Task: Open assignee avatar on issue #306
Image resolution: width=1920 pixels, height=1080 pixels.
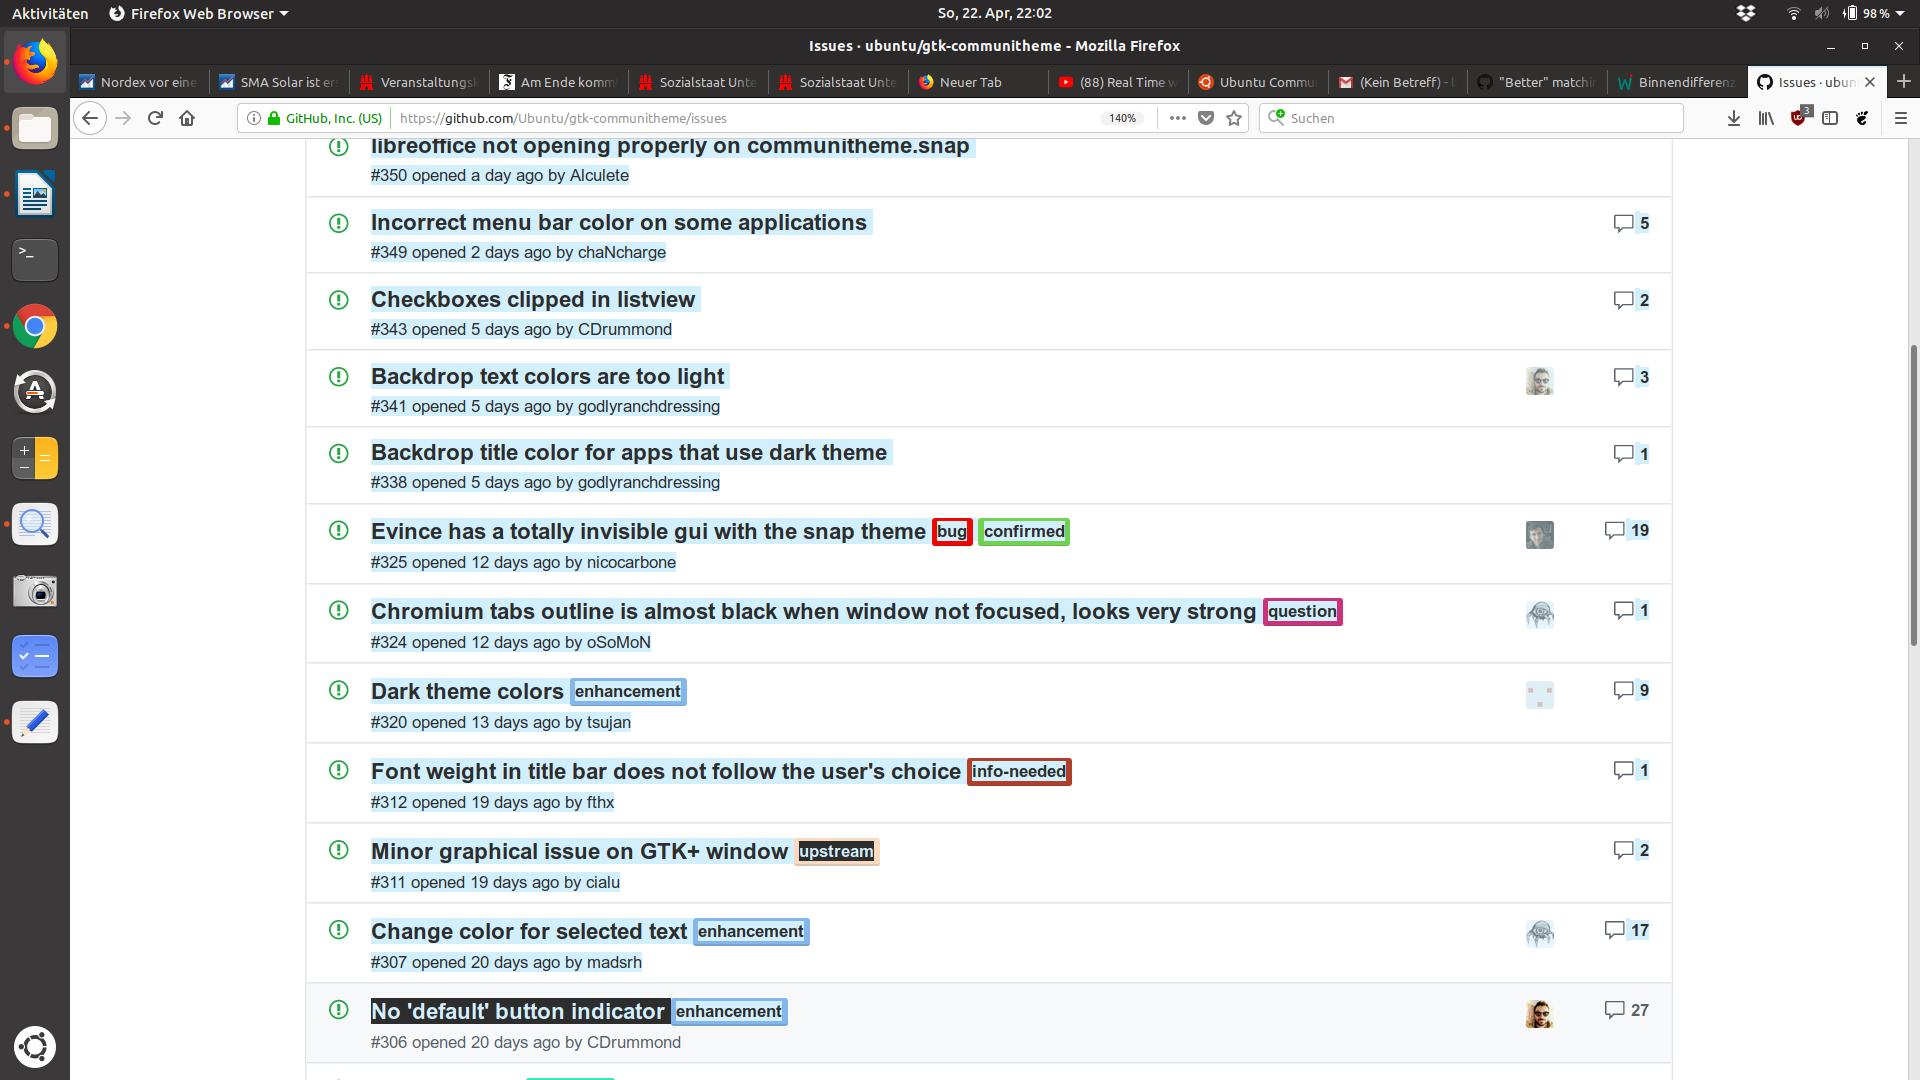Action: [x=1539, y=1013]
